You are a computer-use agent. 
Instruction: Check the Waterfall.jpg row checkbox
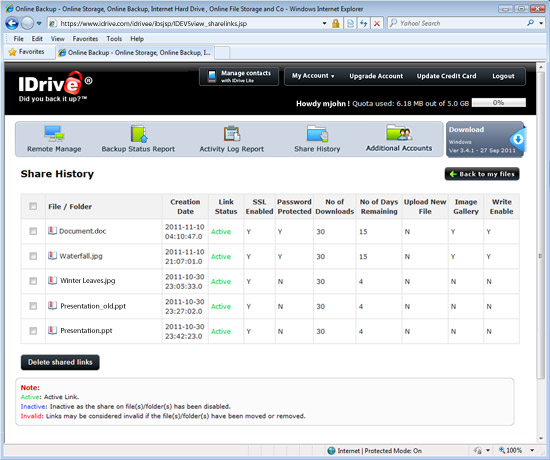pos(33,256)
